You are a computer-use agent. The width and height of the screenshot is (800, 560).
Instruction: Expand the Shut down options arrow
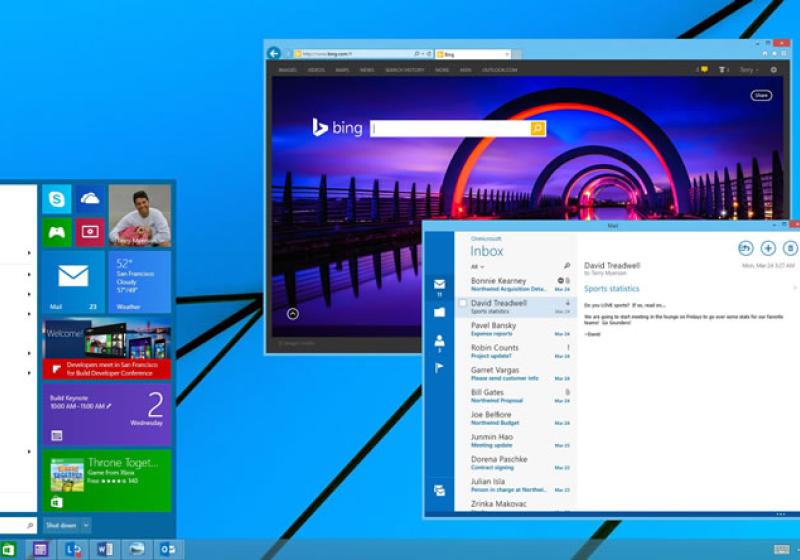pyautogui.click(x=86, y=525)
